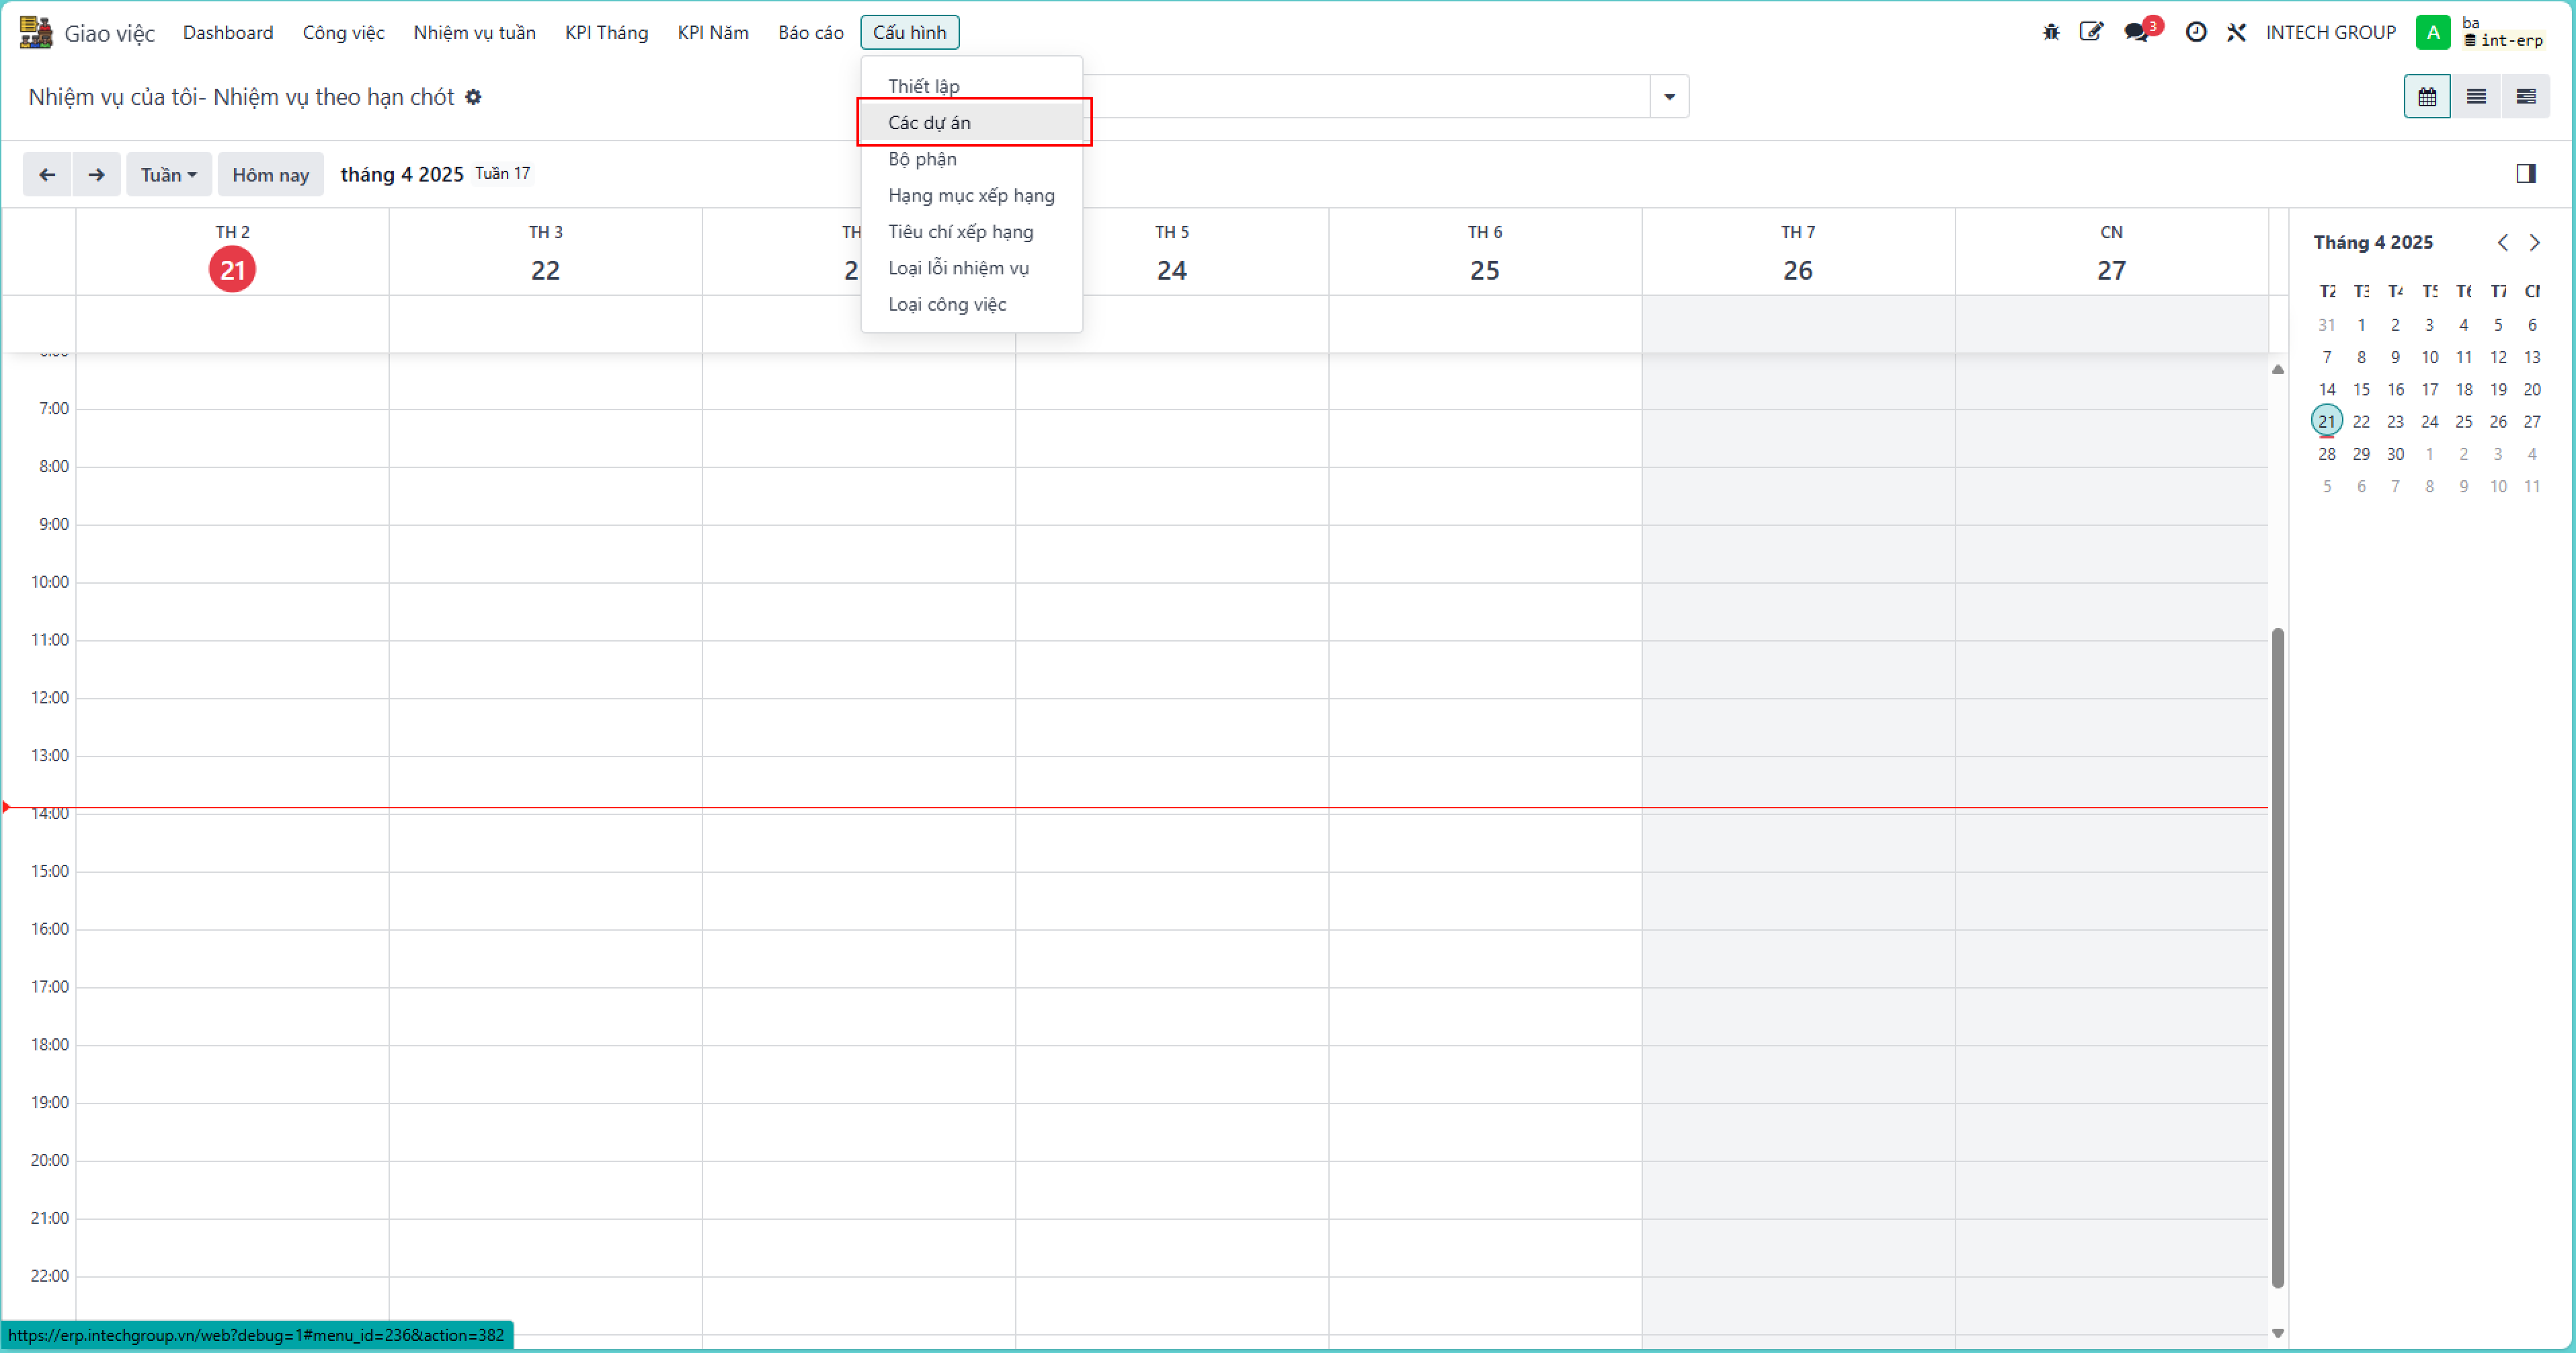Switch to the Gantt-style view icon
2576x1353 pixels.
(2526, 97)
